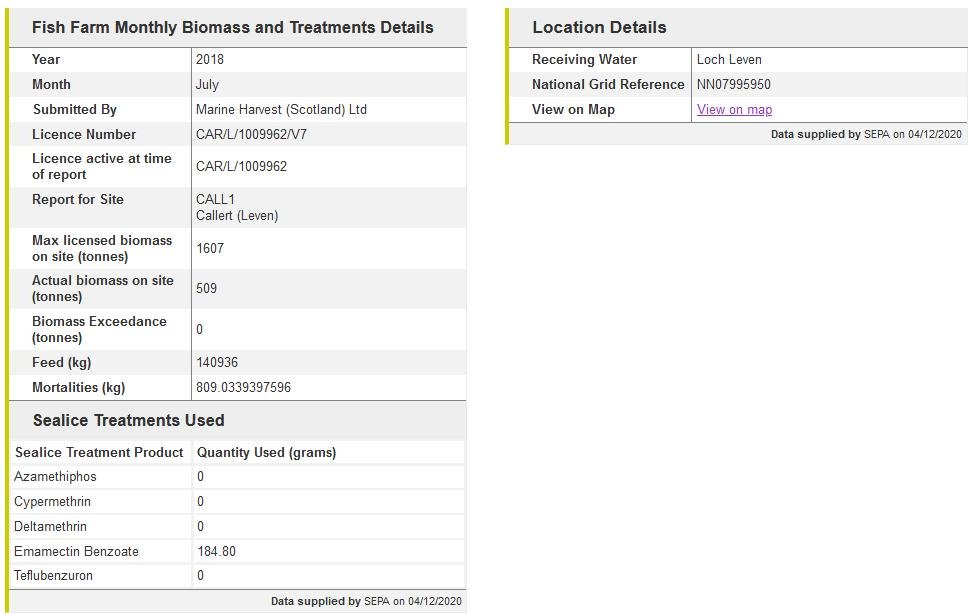Click the actual biomass value 509
The height and width of the screenshot is (614, 973).
(x=206, y=289)
